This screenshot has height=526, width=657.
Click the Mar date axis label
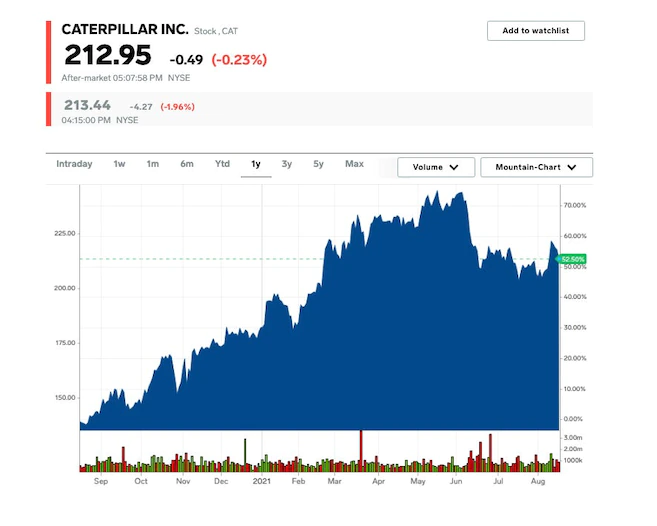point(334,481)
